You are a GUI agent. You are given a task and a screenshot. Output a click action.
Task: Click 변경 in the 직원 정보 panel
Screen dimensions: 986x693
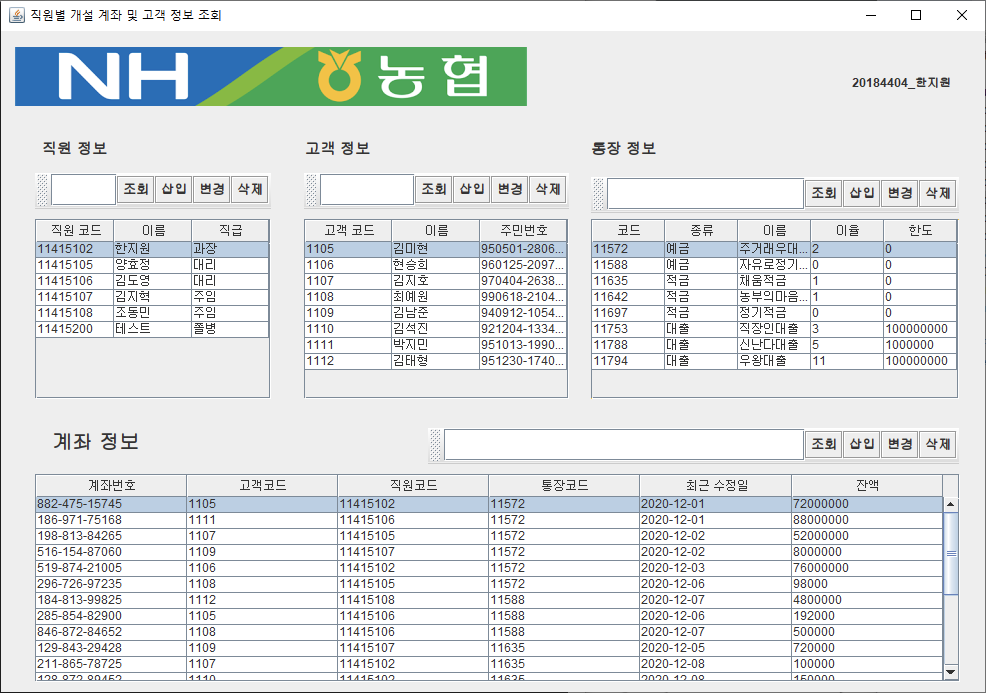pyautogui.click(x=211, y=189)
